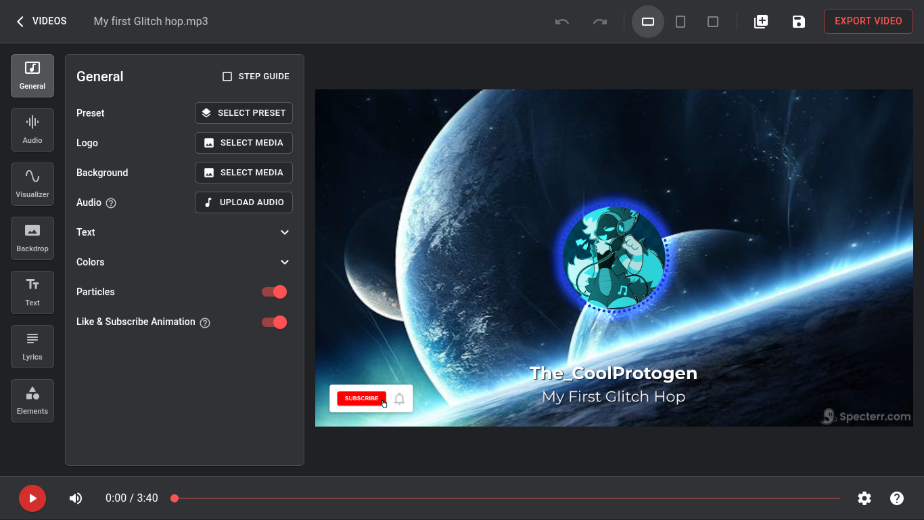This screenshot has width=924, height=520.
Task: Select media for Background
Action: (x=244, y=173)
